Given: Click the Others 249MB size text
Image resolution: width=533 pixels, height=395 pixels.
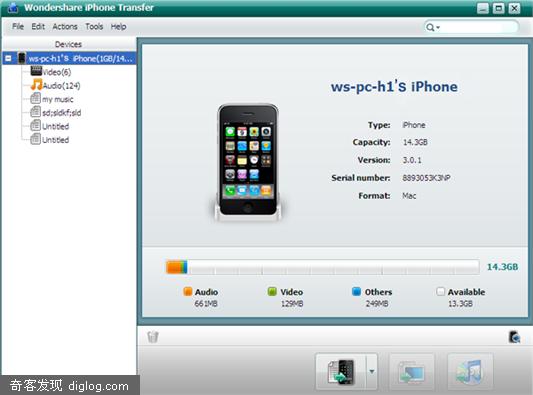Looking at the screenshot, I should pos(377,304).
